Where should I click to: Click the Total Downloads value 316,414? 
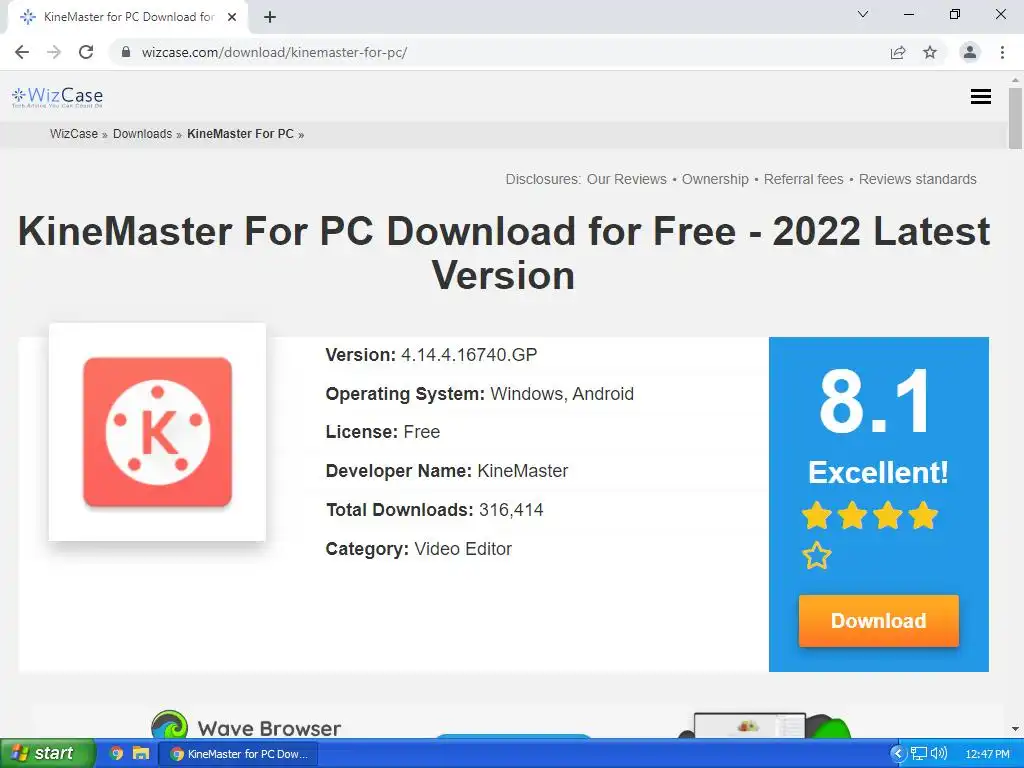point(511,509)
